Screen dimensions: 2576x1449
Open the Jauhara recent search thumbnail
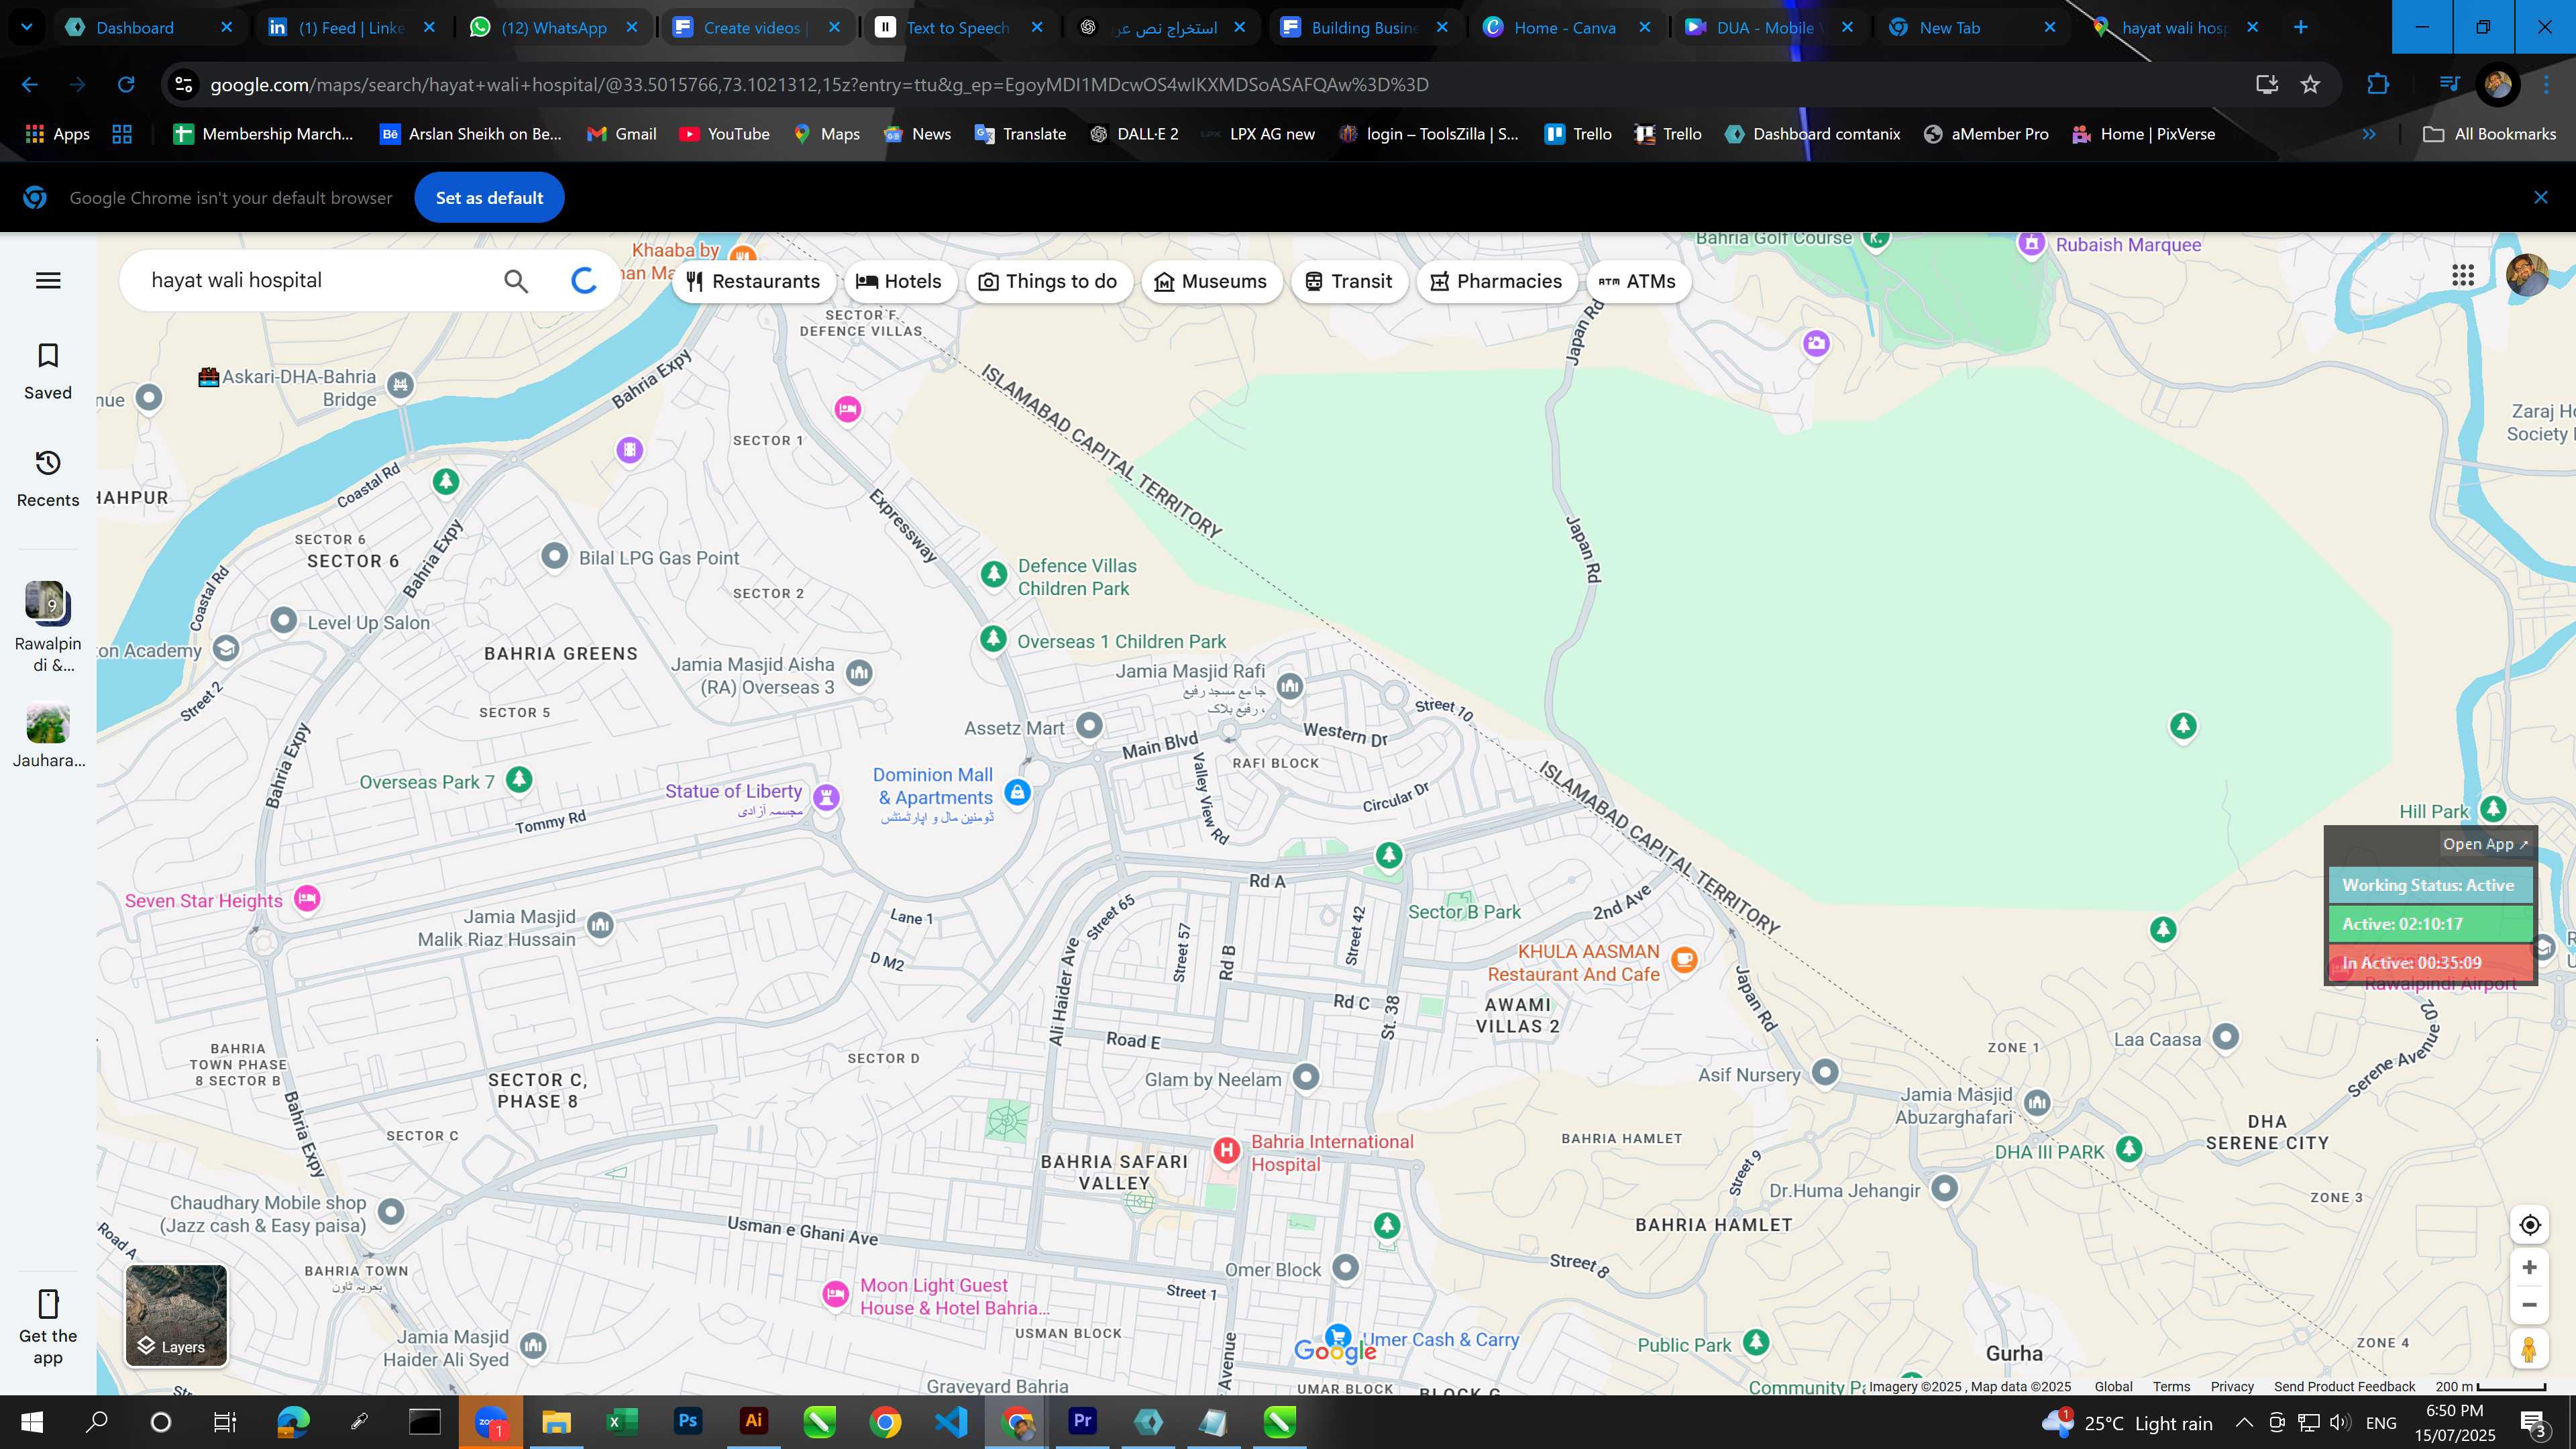point(48,736)
